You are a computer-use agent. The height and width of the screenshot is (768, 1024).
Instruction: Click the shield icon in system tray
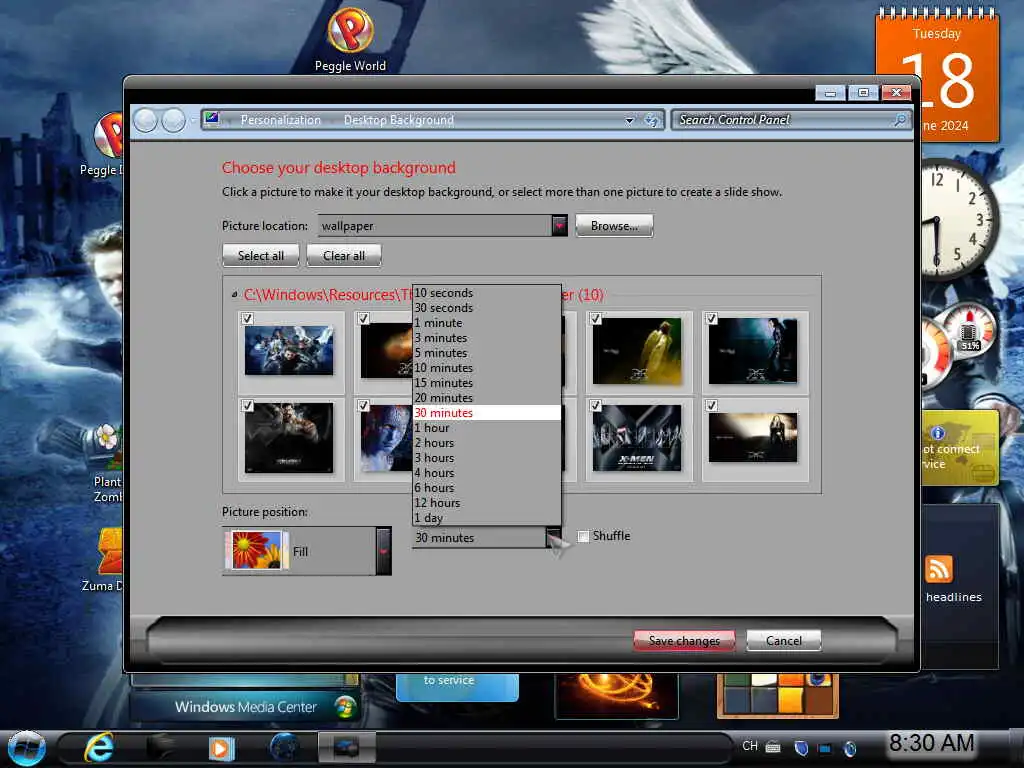pyautogui.click(x=801, y=748)
